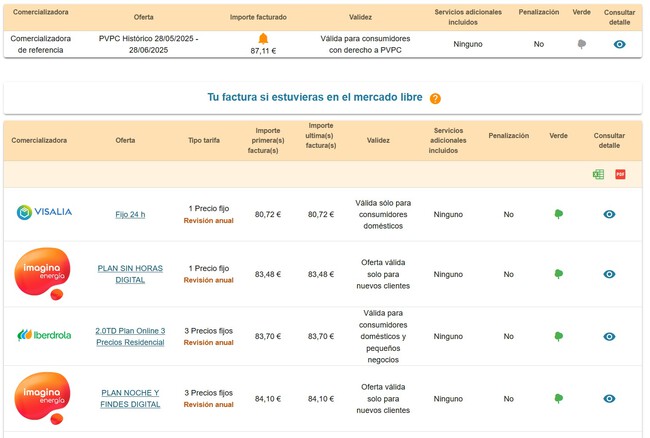This screenshot has width=650, height=438.
Task: Click the 'Importe ultima(s) factura(s)' column header
Action: pos(320,136)
